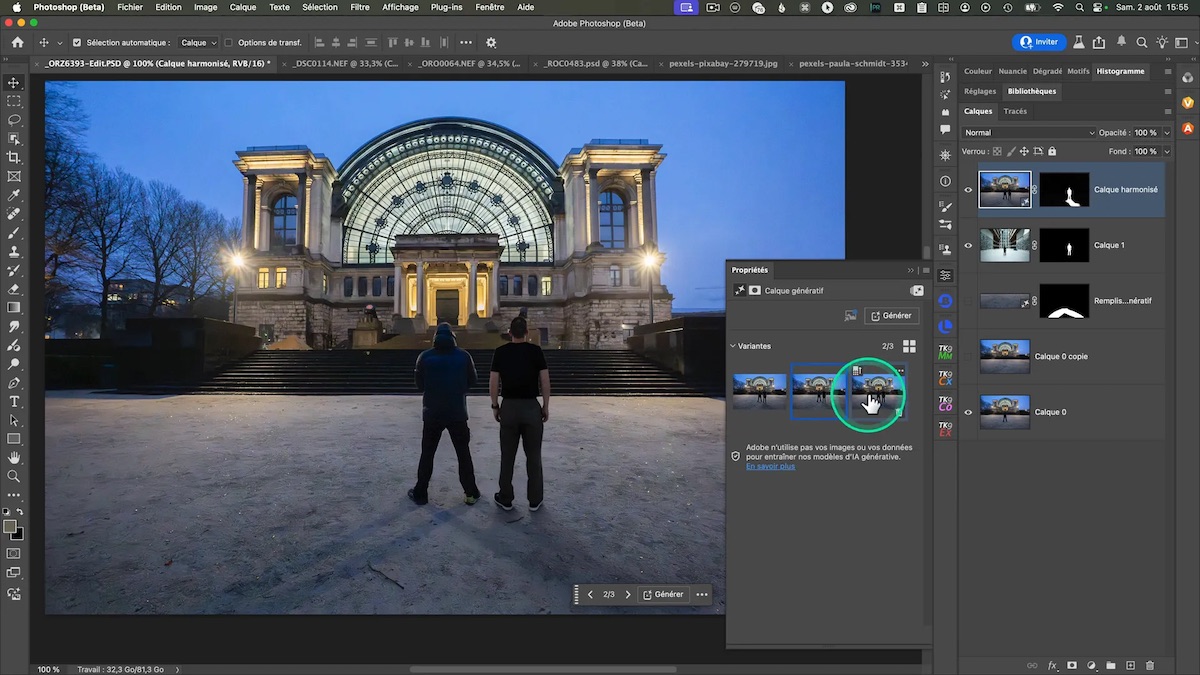The height and width of the screenshot is (675, 1200).
Task: Select the Eraser tool
Action: 14,289
